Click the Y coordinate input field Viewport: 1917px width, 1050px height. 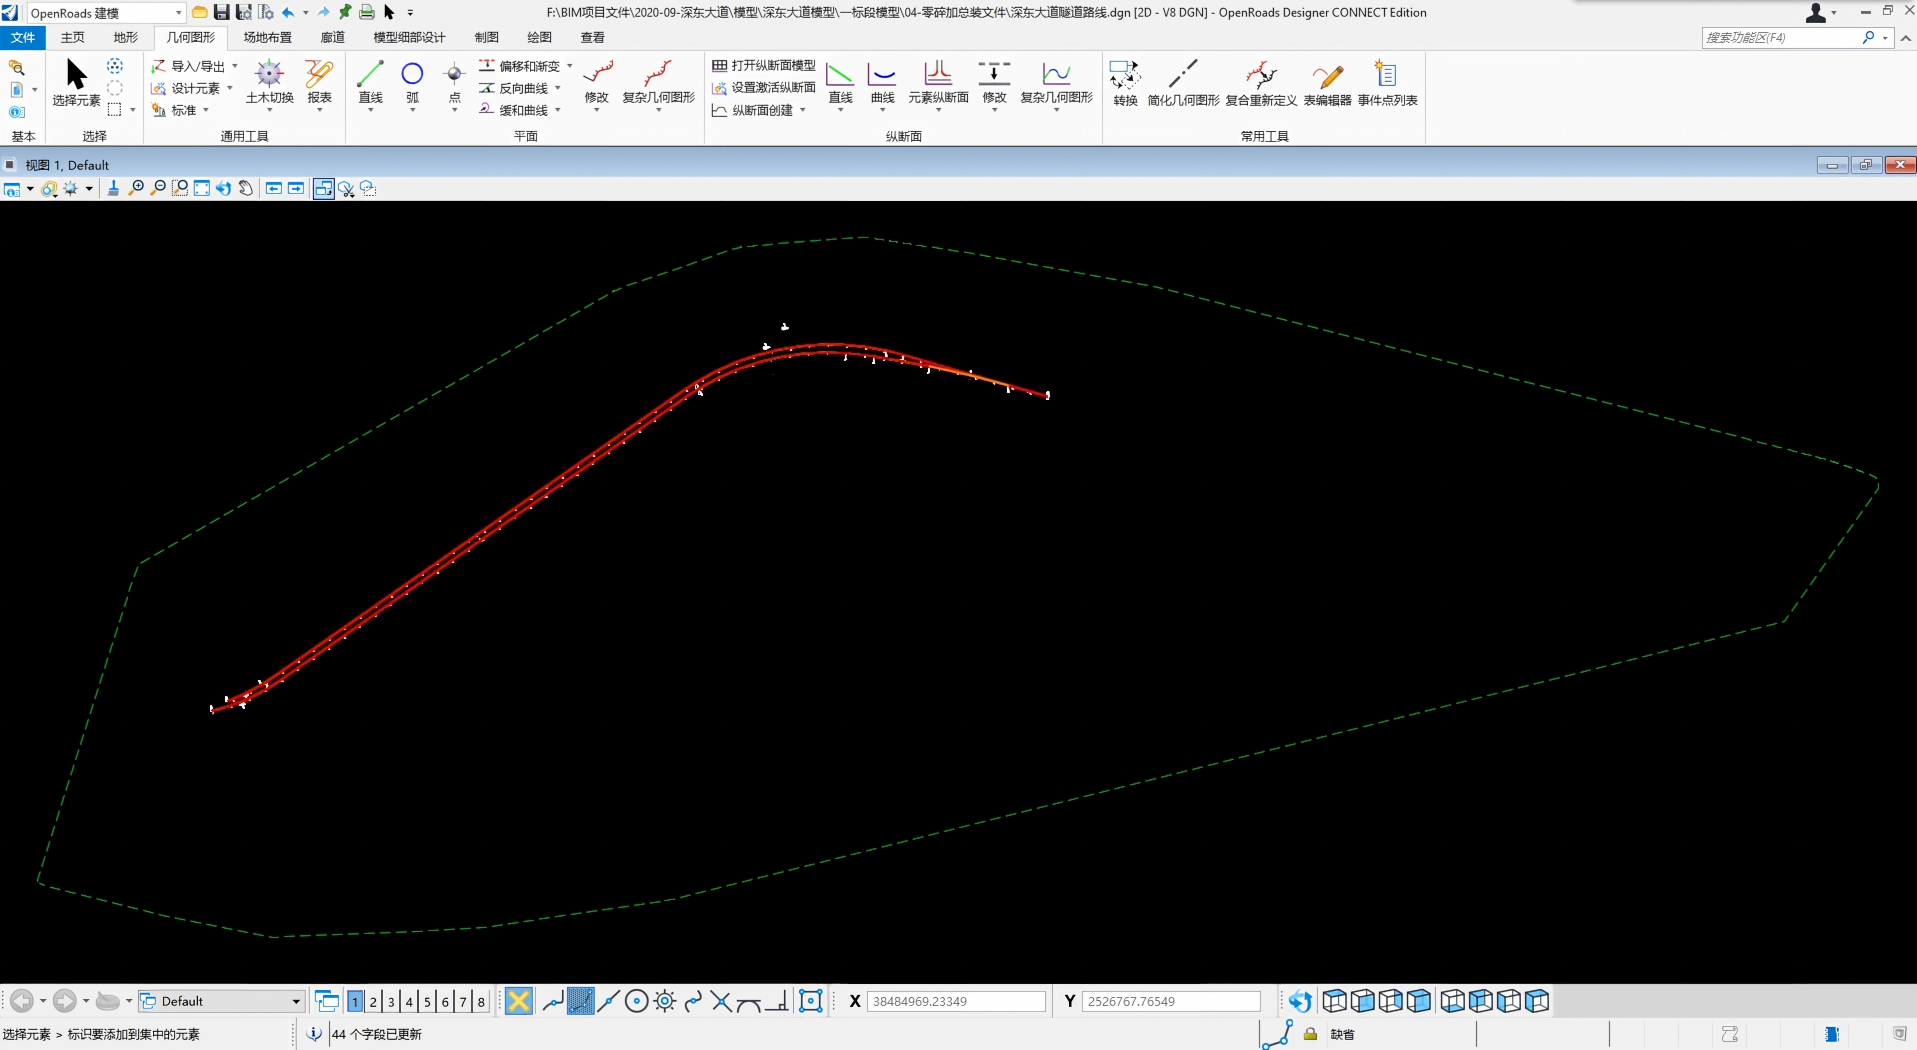coord(1171,1001)
